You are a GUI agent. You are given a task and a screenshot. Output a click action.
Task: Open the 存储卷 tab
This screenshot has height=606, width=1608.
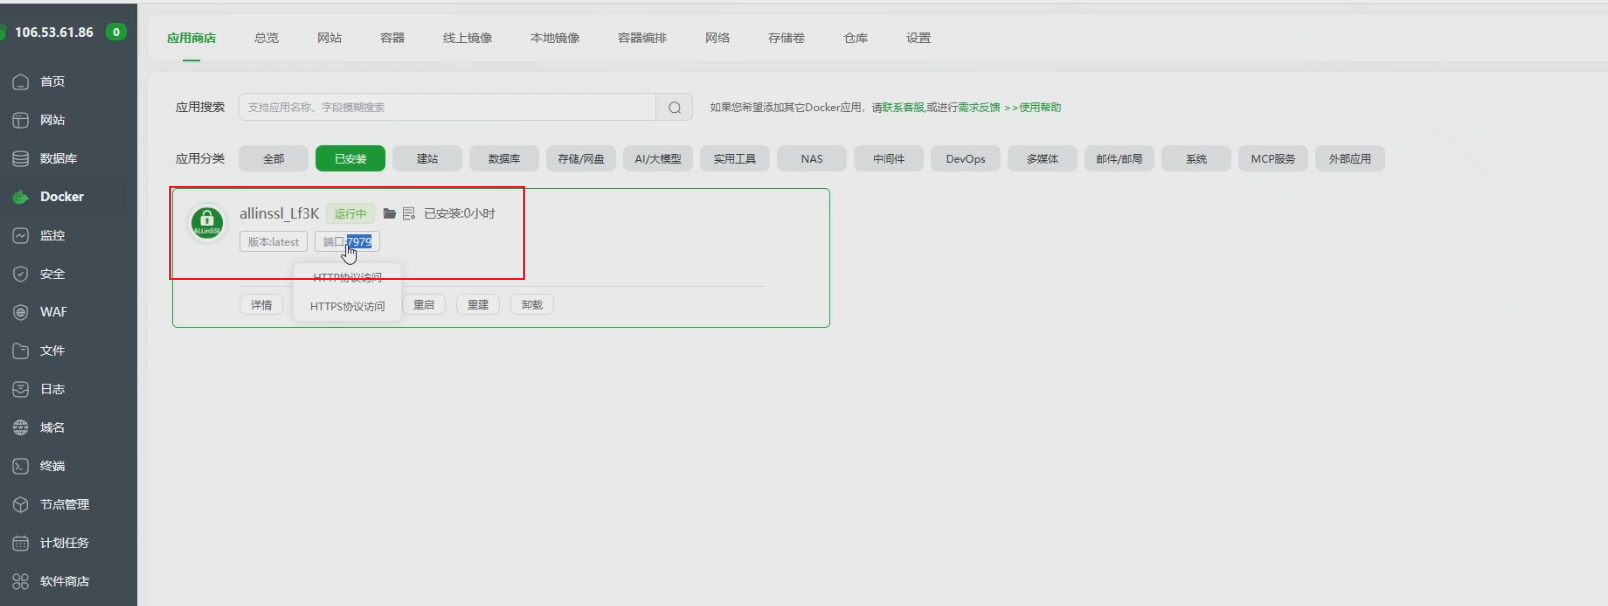pyautogui.click(x=786, y=38)
